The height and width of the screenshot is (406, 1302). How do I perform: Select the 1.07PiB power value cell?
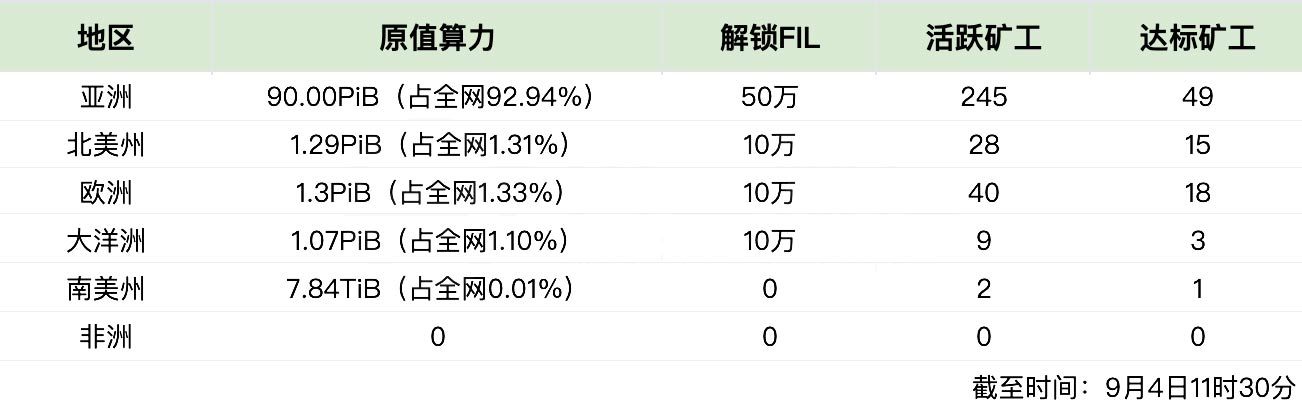pos(437,241)
